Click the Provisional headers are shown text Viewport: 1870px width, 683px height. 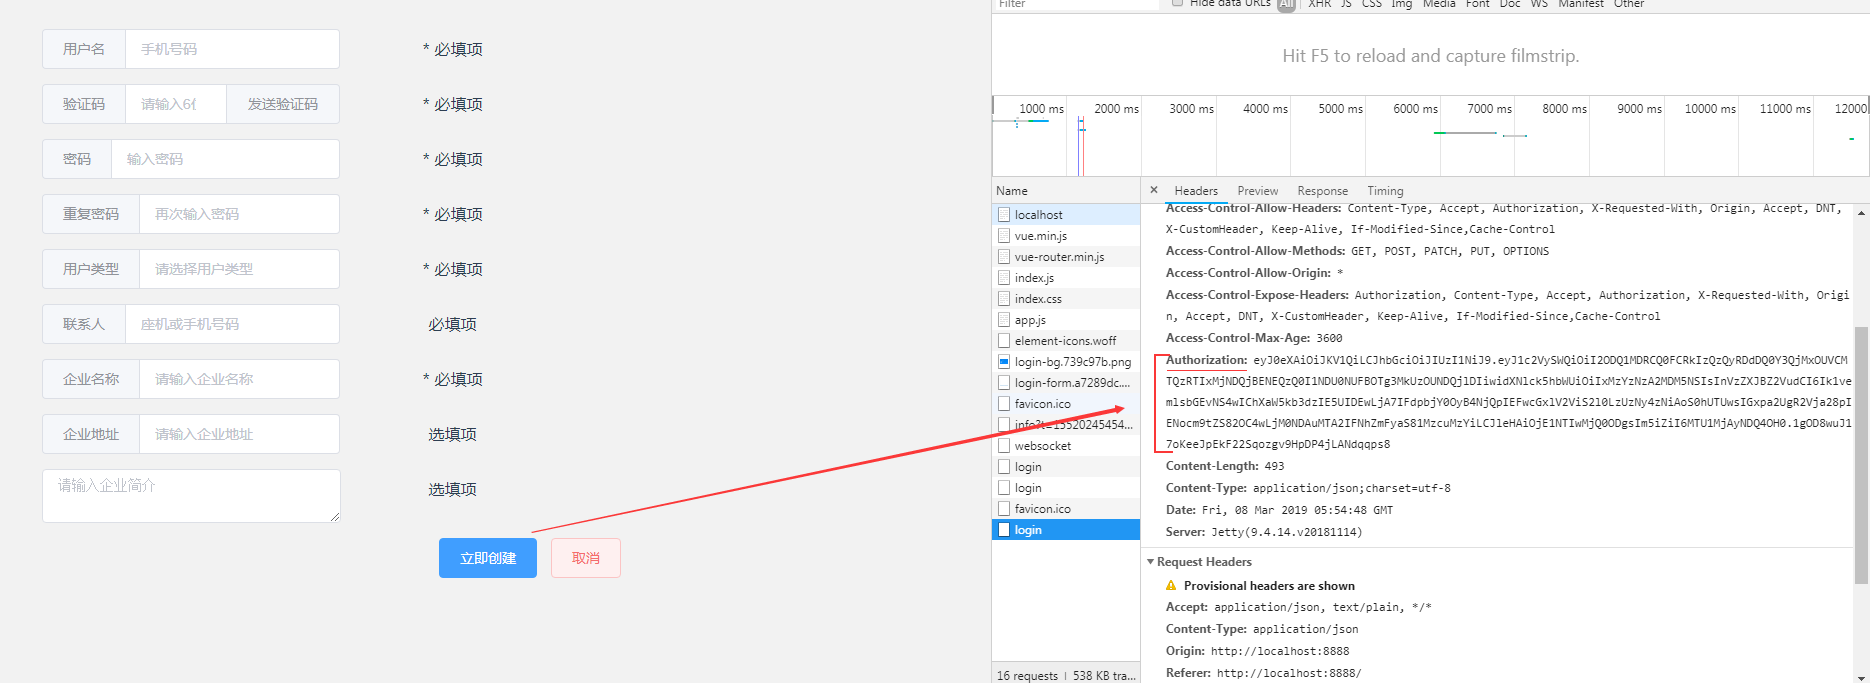(x=1269, y=586)
